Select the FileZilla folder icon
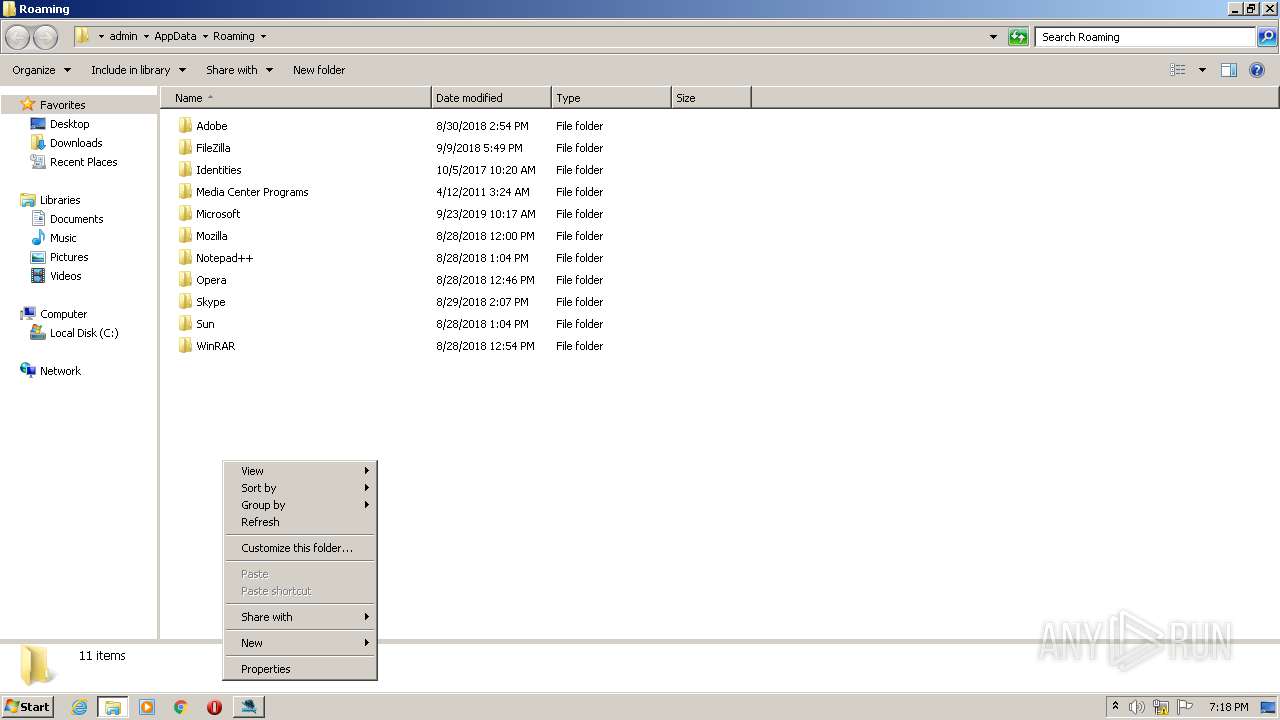The width and height of the screenshot is (1280, 720). [185, 148]
